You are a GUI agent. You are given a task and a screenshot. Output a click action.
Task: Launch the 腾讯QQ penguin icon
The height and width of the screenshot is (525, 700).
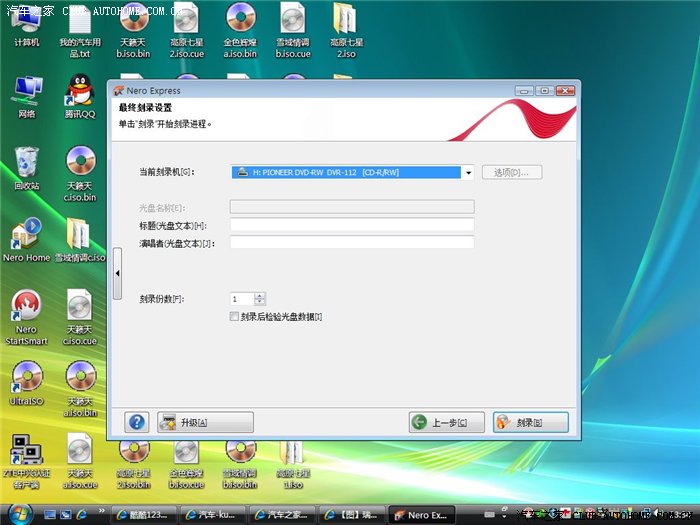(80, 97)
